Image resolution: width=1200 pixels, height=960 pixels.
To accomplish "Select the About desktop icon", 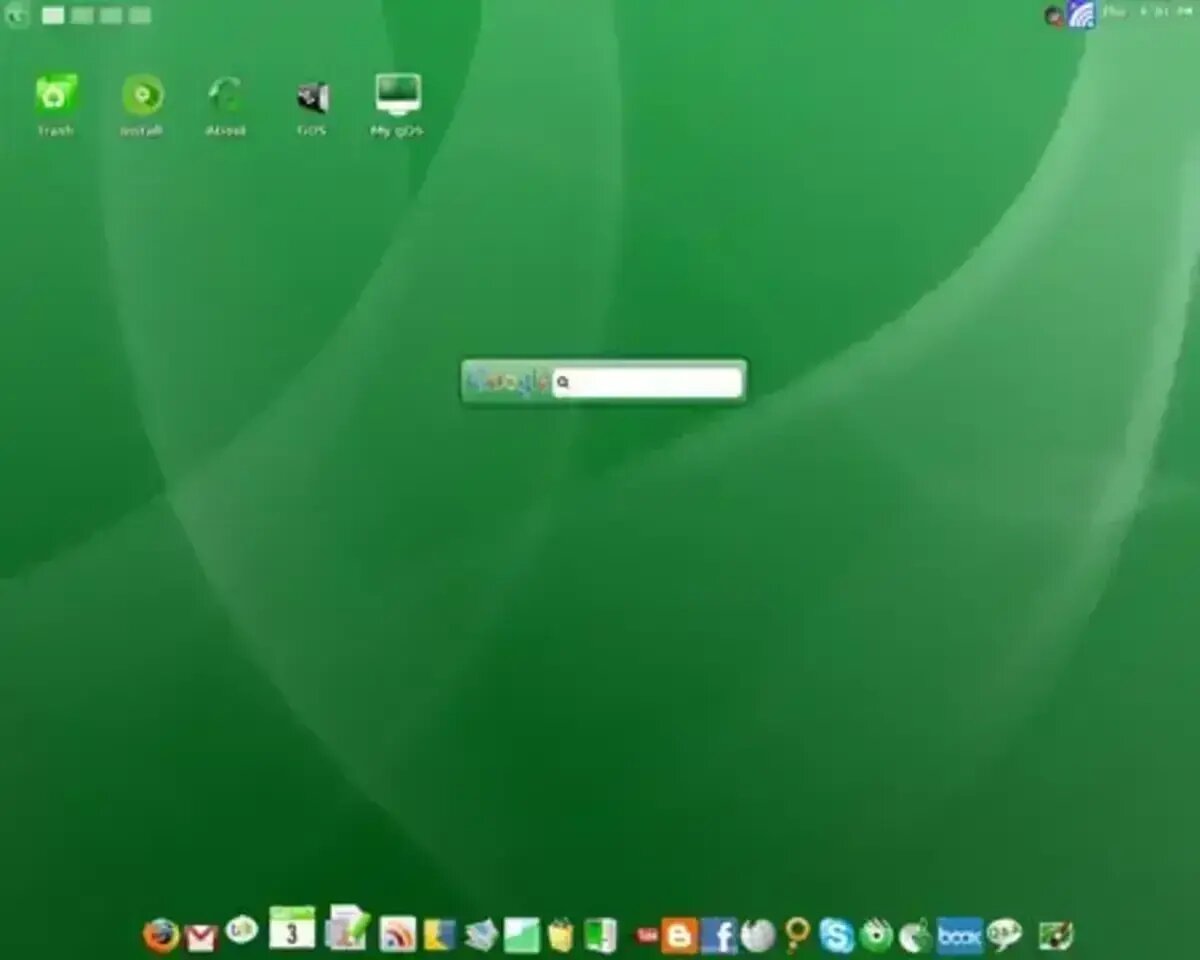I will tap(226, 106).
